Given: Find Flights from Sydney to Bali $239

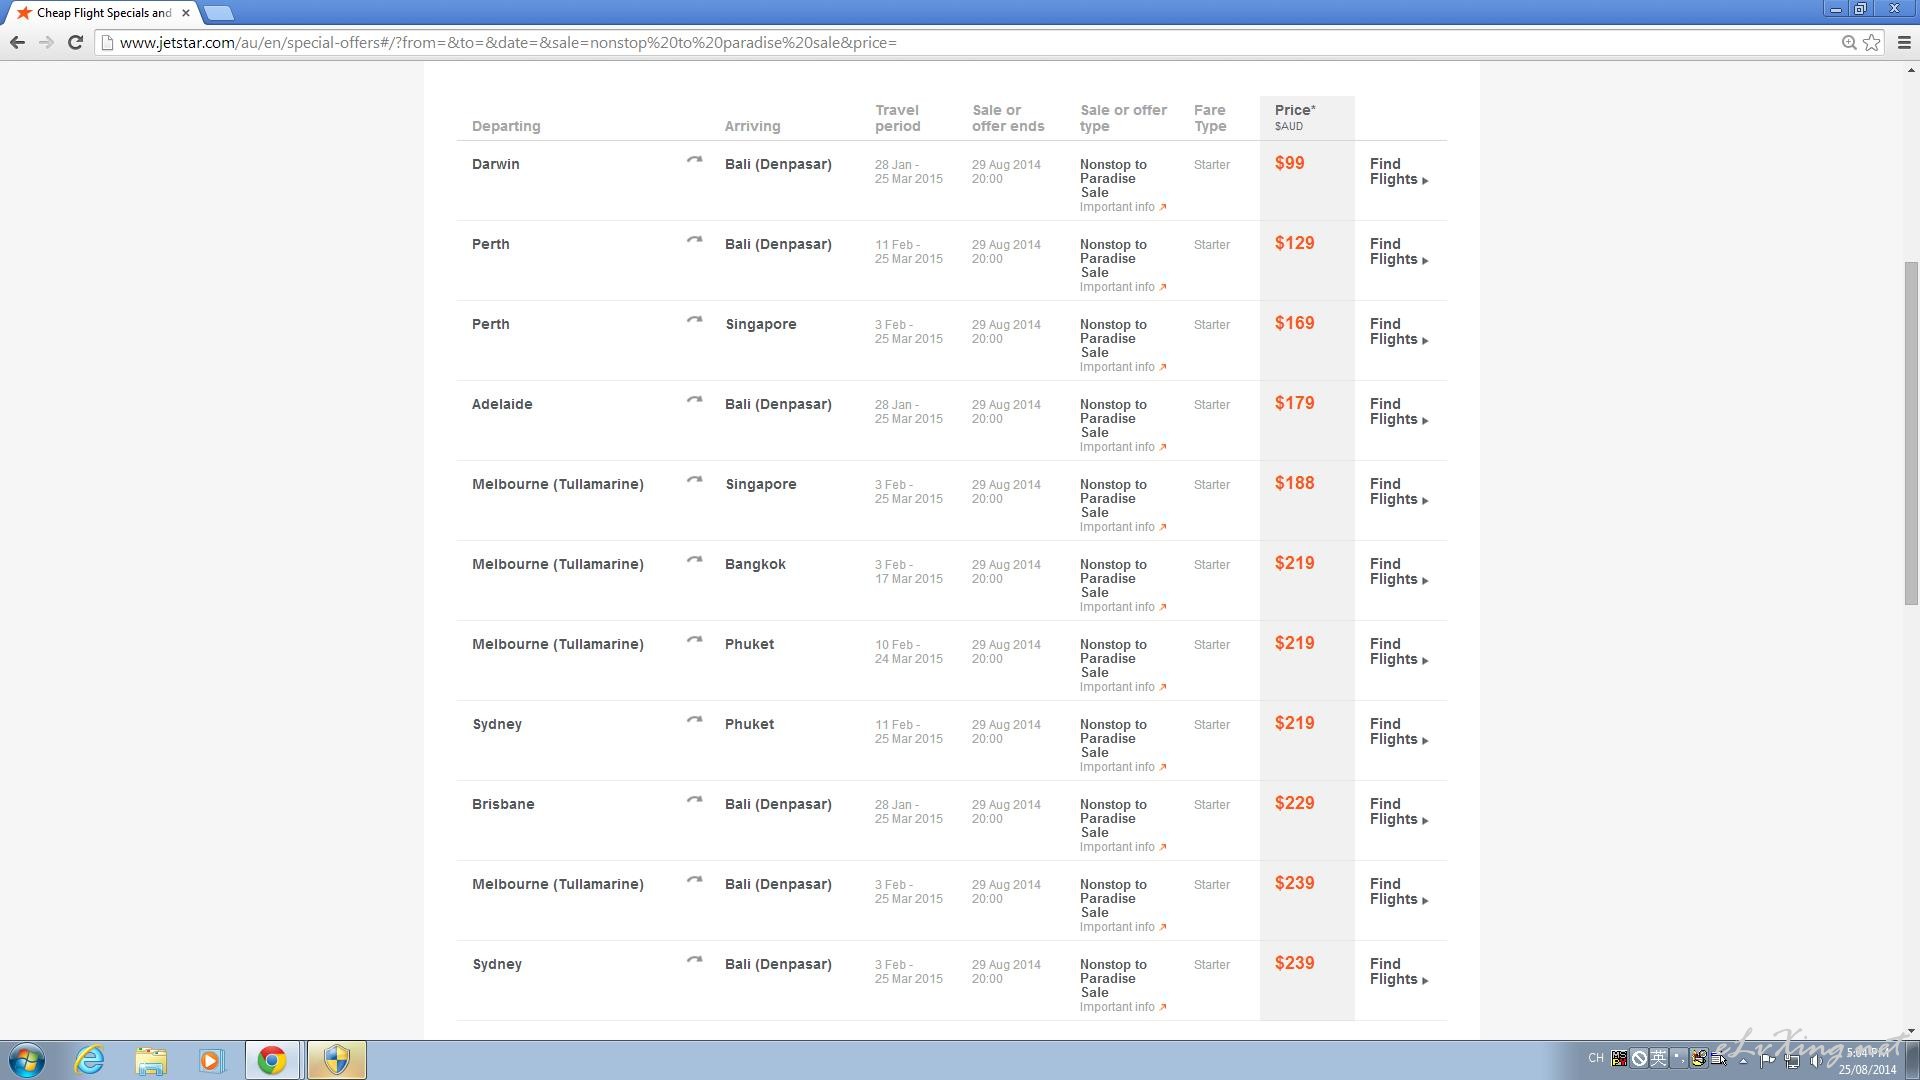Looking at the screenshot, I should [x=1398, y=971].
